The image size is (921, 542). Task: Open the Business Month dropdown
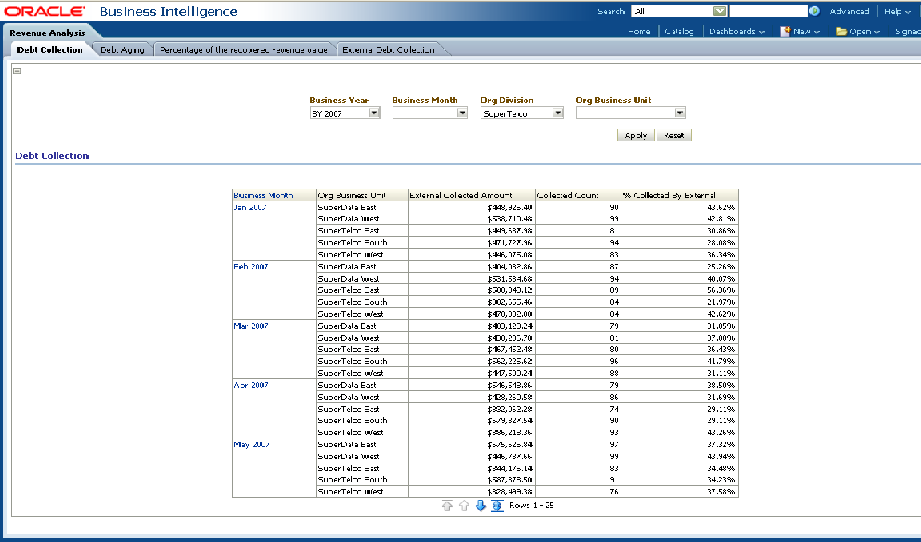[430, 113]
